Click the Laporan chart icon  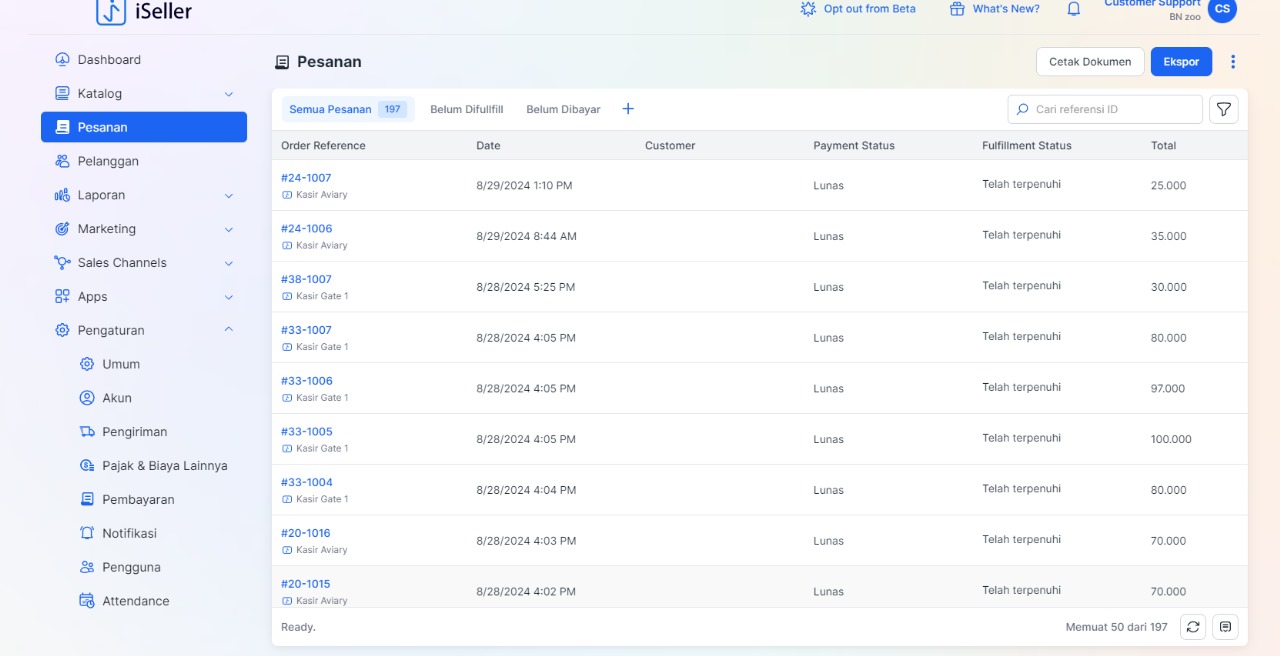click(62, 195)
